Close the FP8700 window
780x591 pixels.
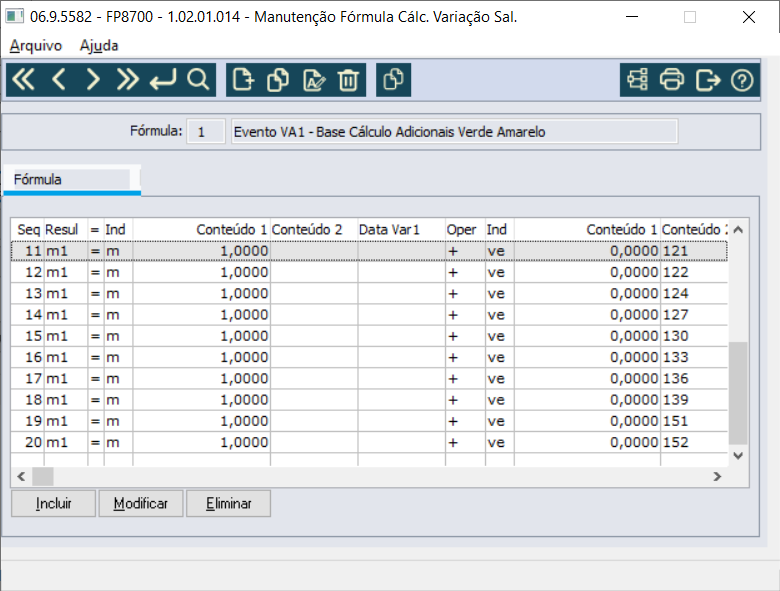click(x=749, y=17)
